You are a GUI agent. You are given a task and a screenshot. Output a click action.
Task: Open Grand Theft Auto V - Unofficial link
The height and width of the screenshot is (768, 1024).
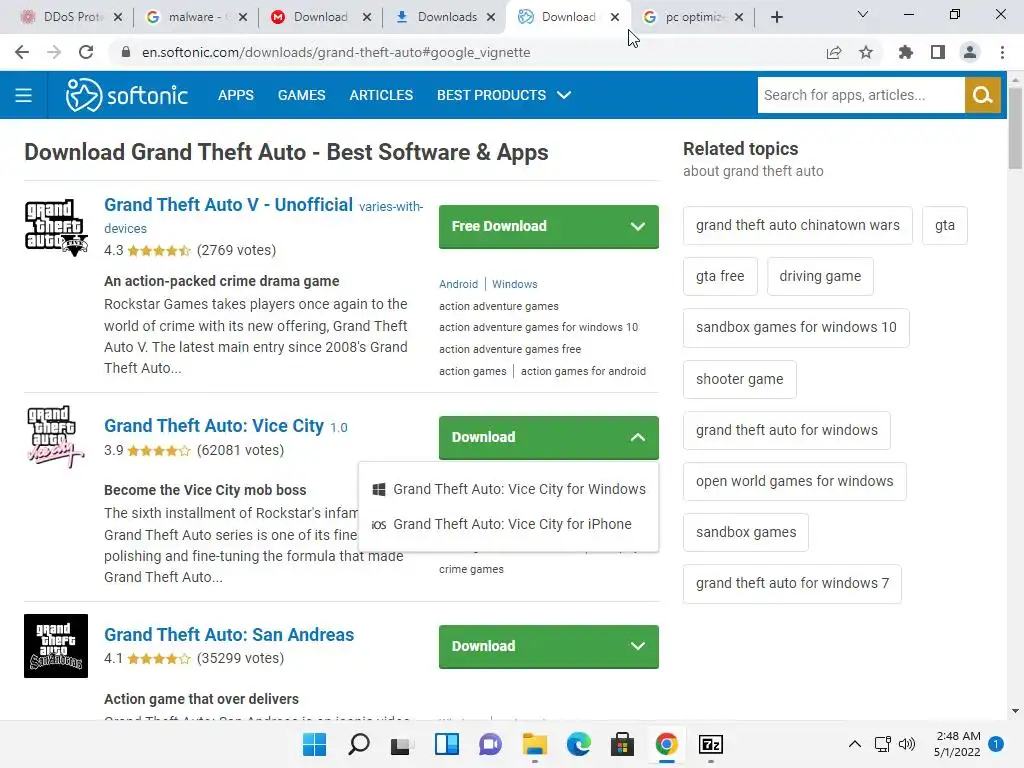click(229, 204)
